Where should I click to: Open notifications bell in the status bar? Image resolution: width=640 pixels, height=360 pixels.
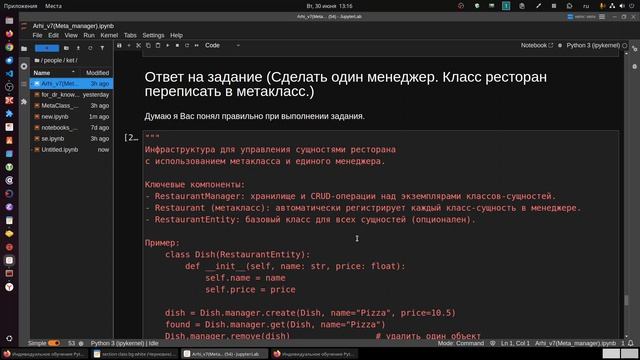(x=631, y=343)
